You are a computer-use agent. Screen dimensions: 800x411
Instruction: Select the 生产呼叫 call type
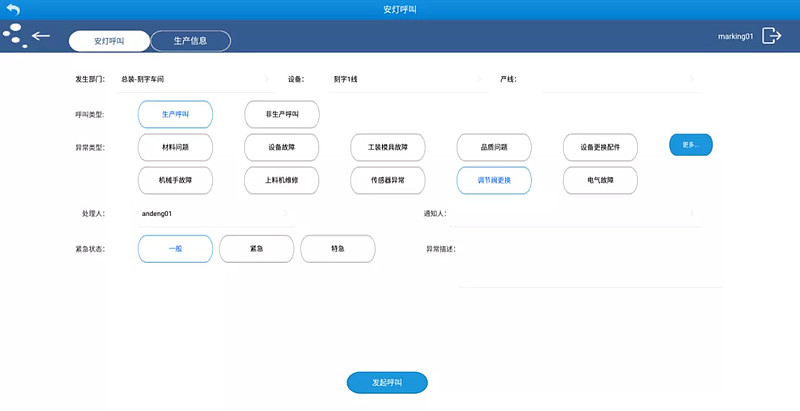click(x=175, y=114)
